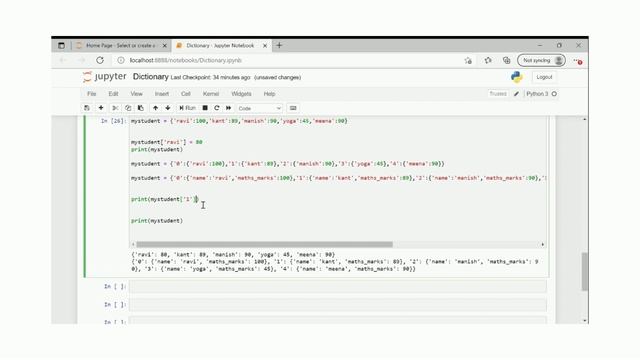This screenshot has width=640, height=360.
Task: Click the In [26] cell prompt
Action: tap(113, 121)
